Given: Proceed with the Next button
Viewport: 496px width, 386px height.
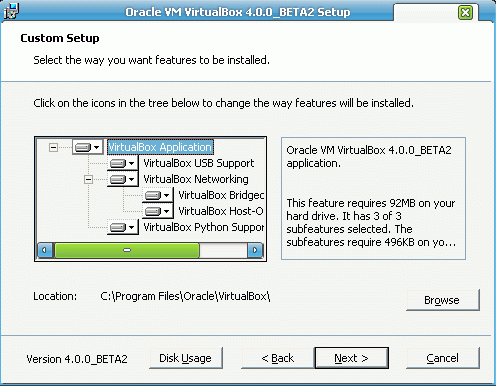Looking at the screenshot, I should (x=352, y=358).
